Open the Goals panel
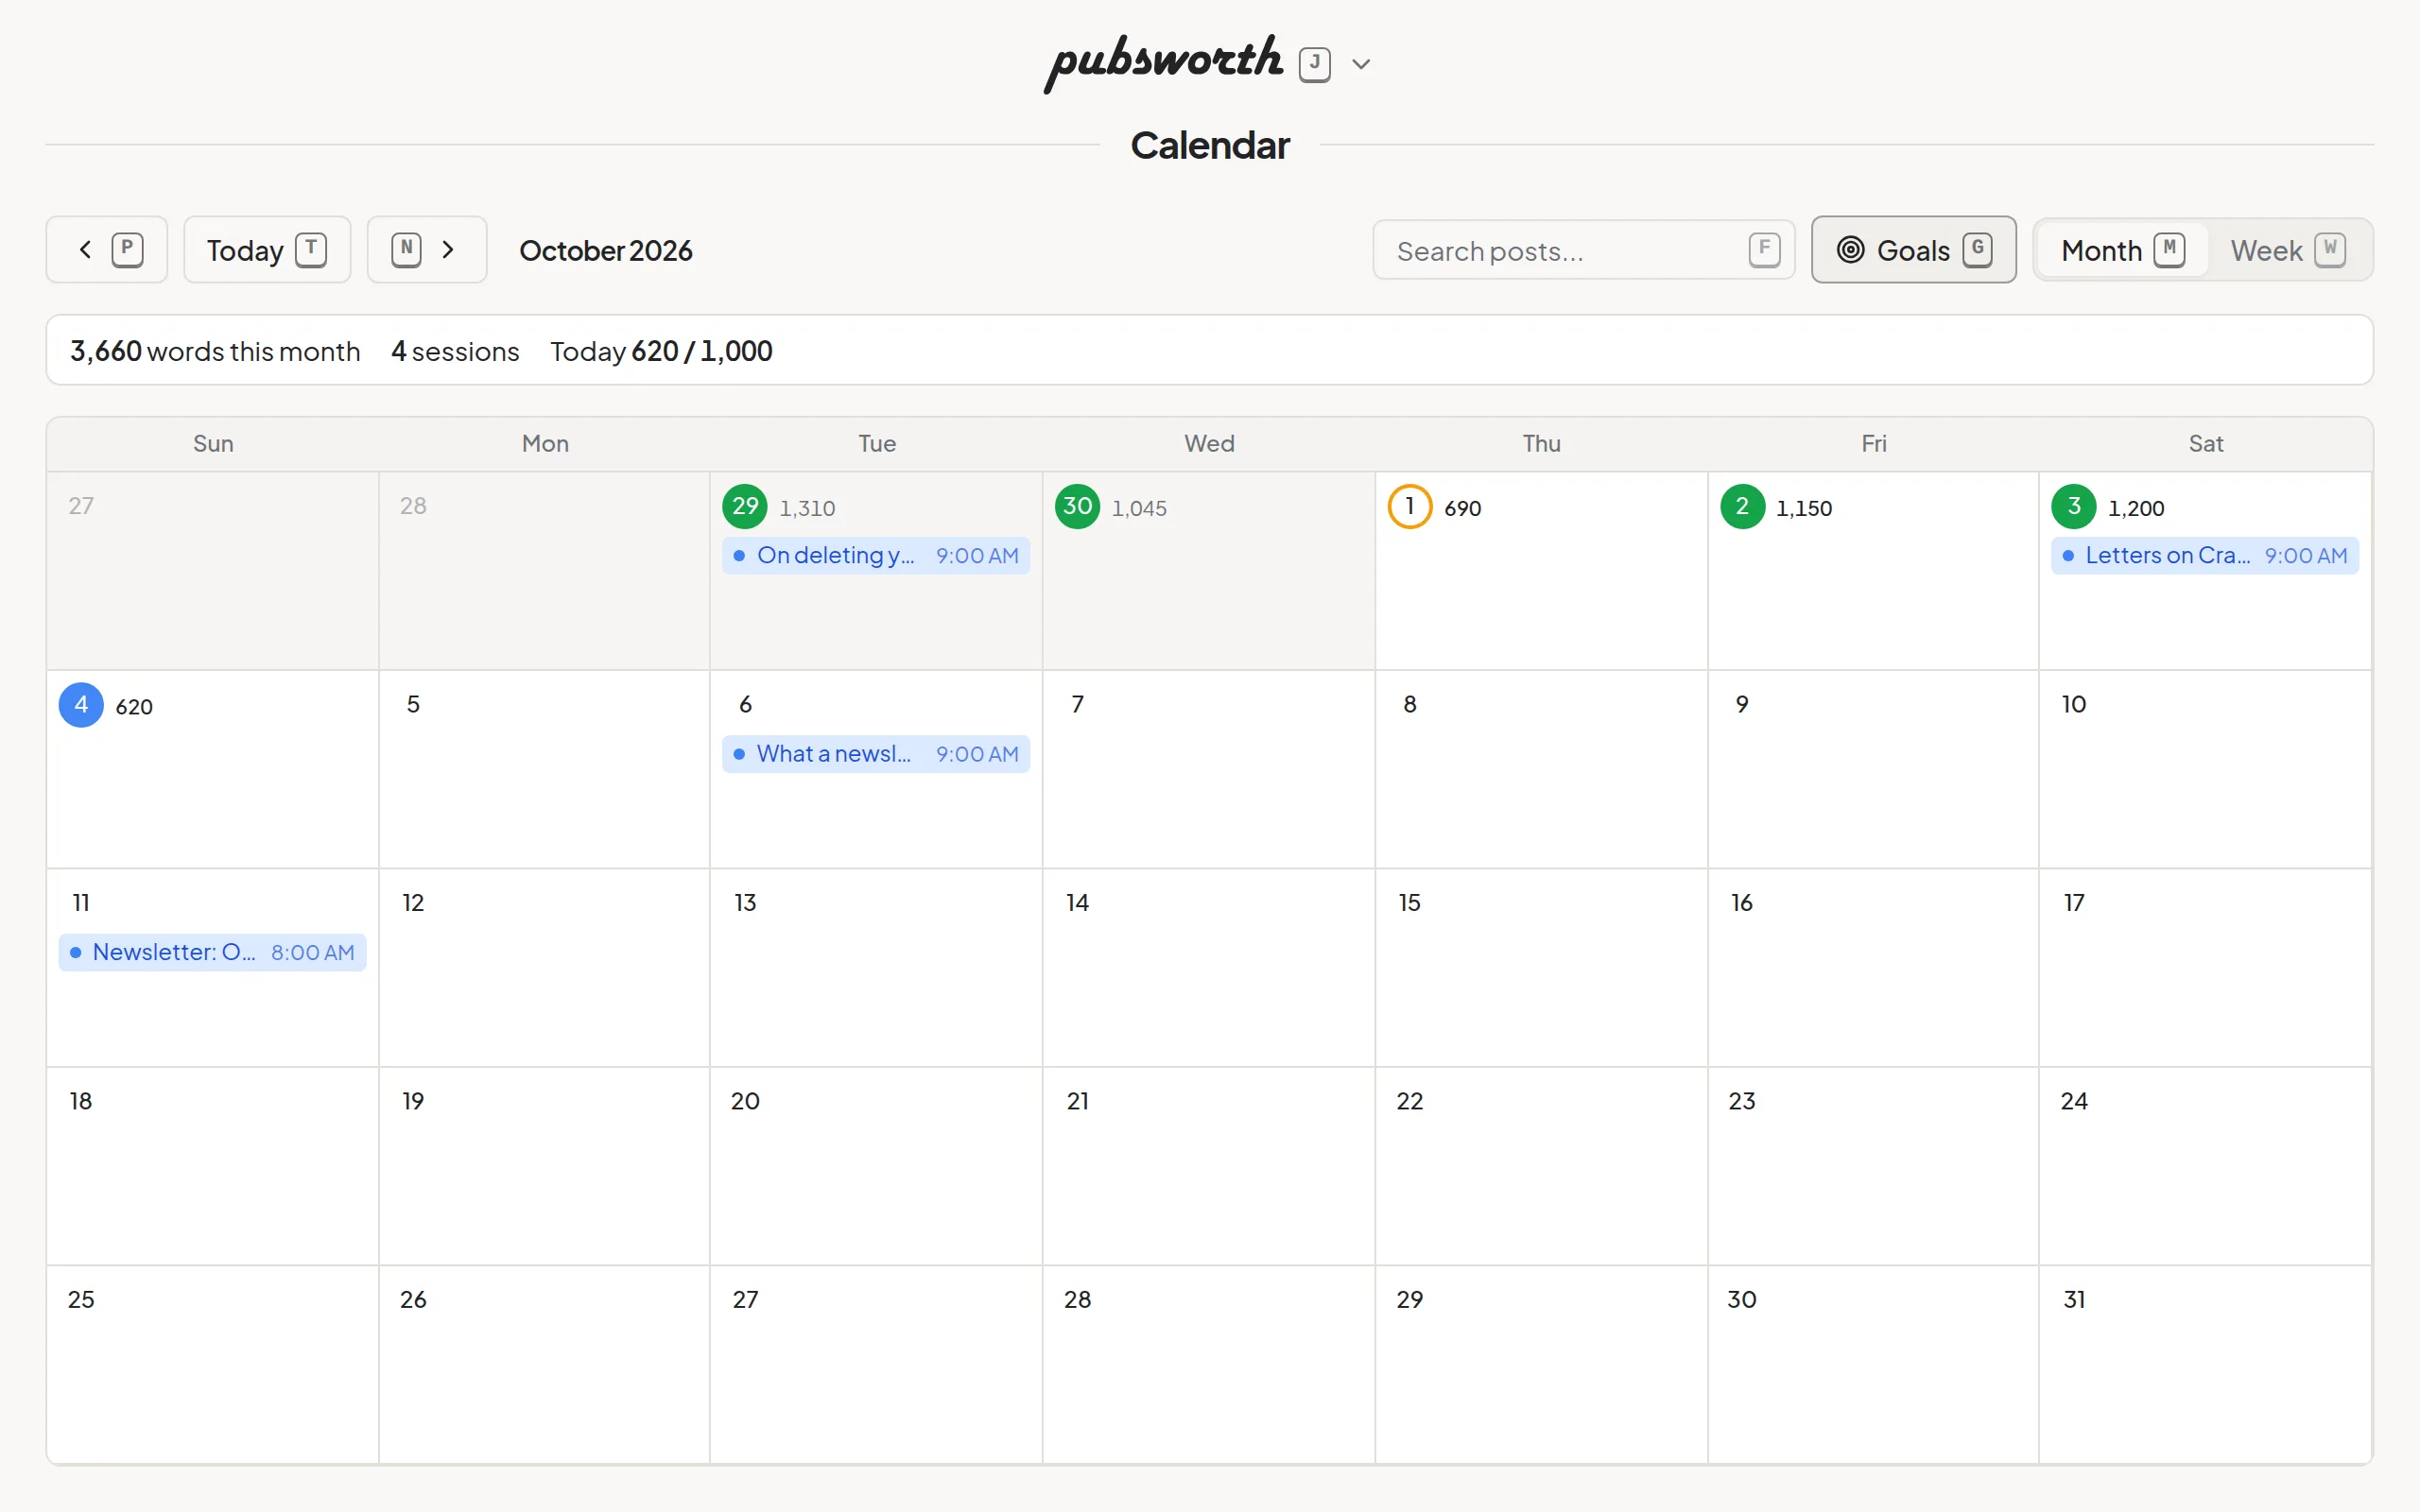 (1913, 250)
